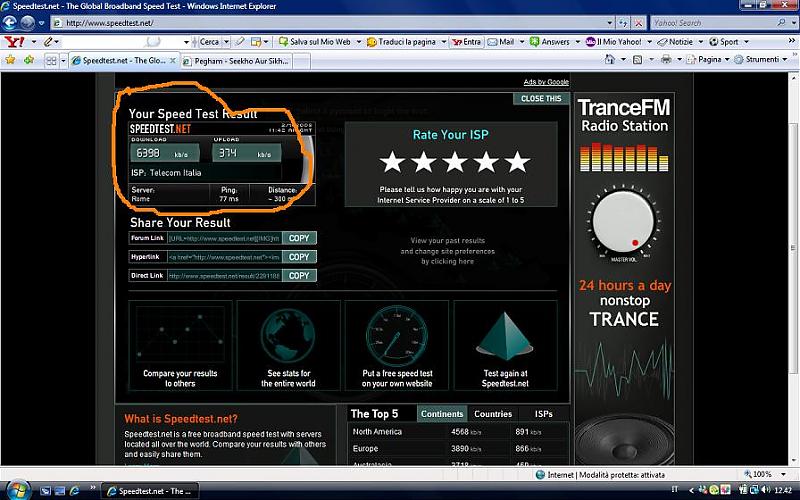Click the pencil icon in Yahoo toolbar
Screen dimensions: 800x500
[x=48, y=41]
